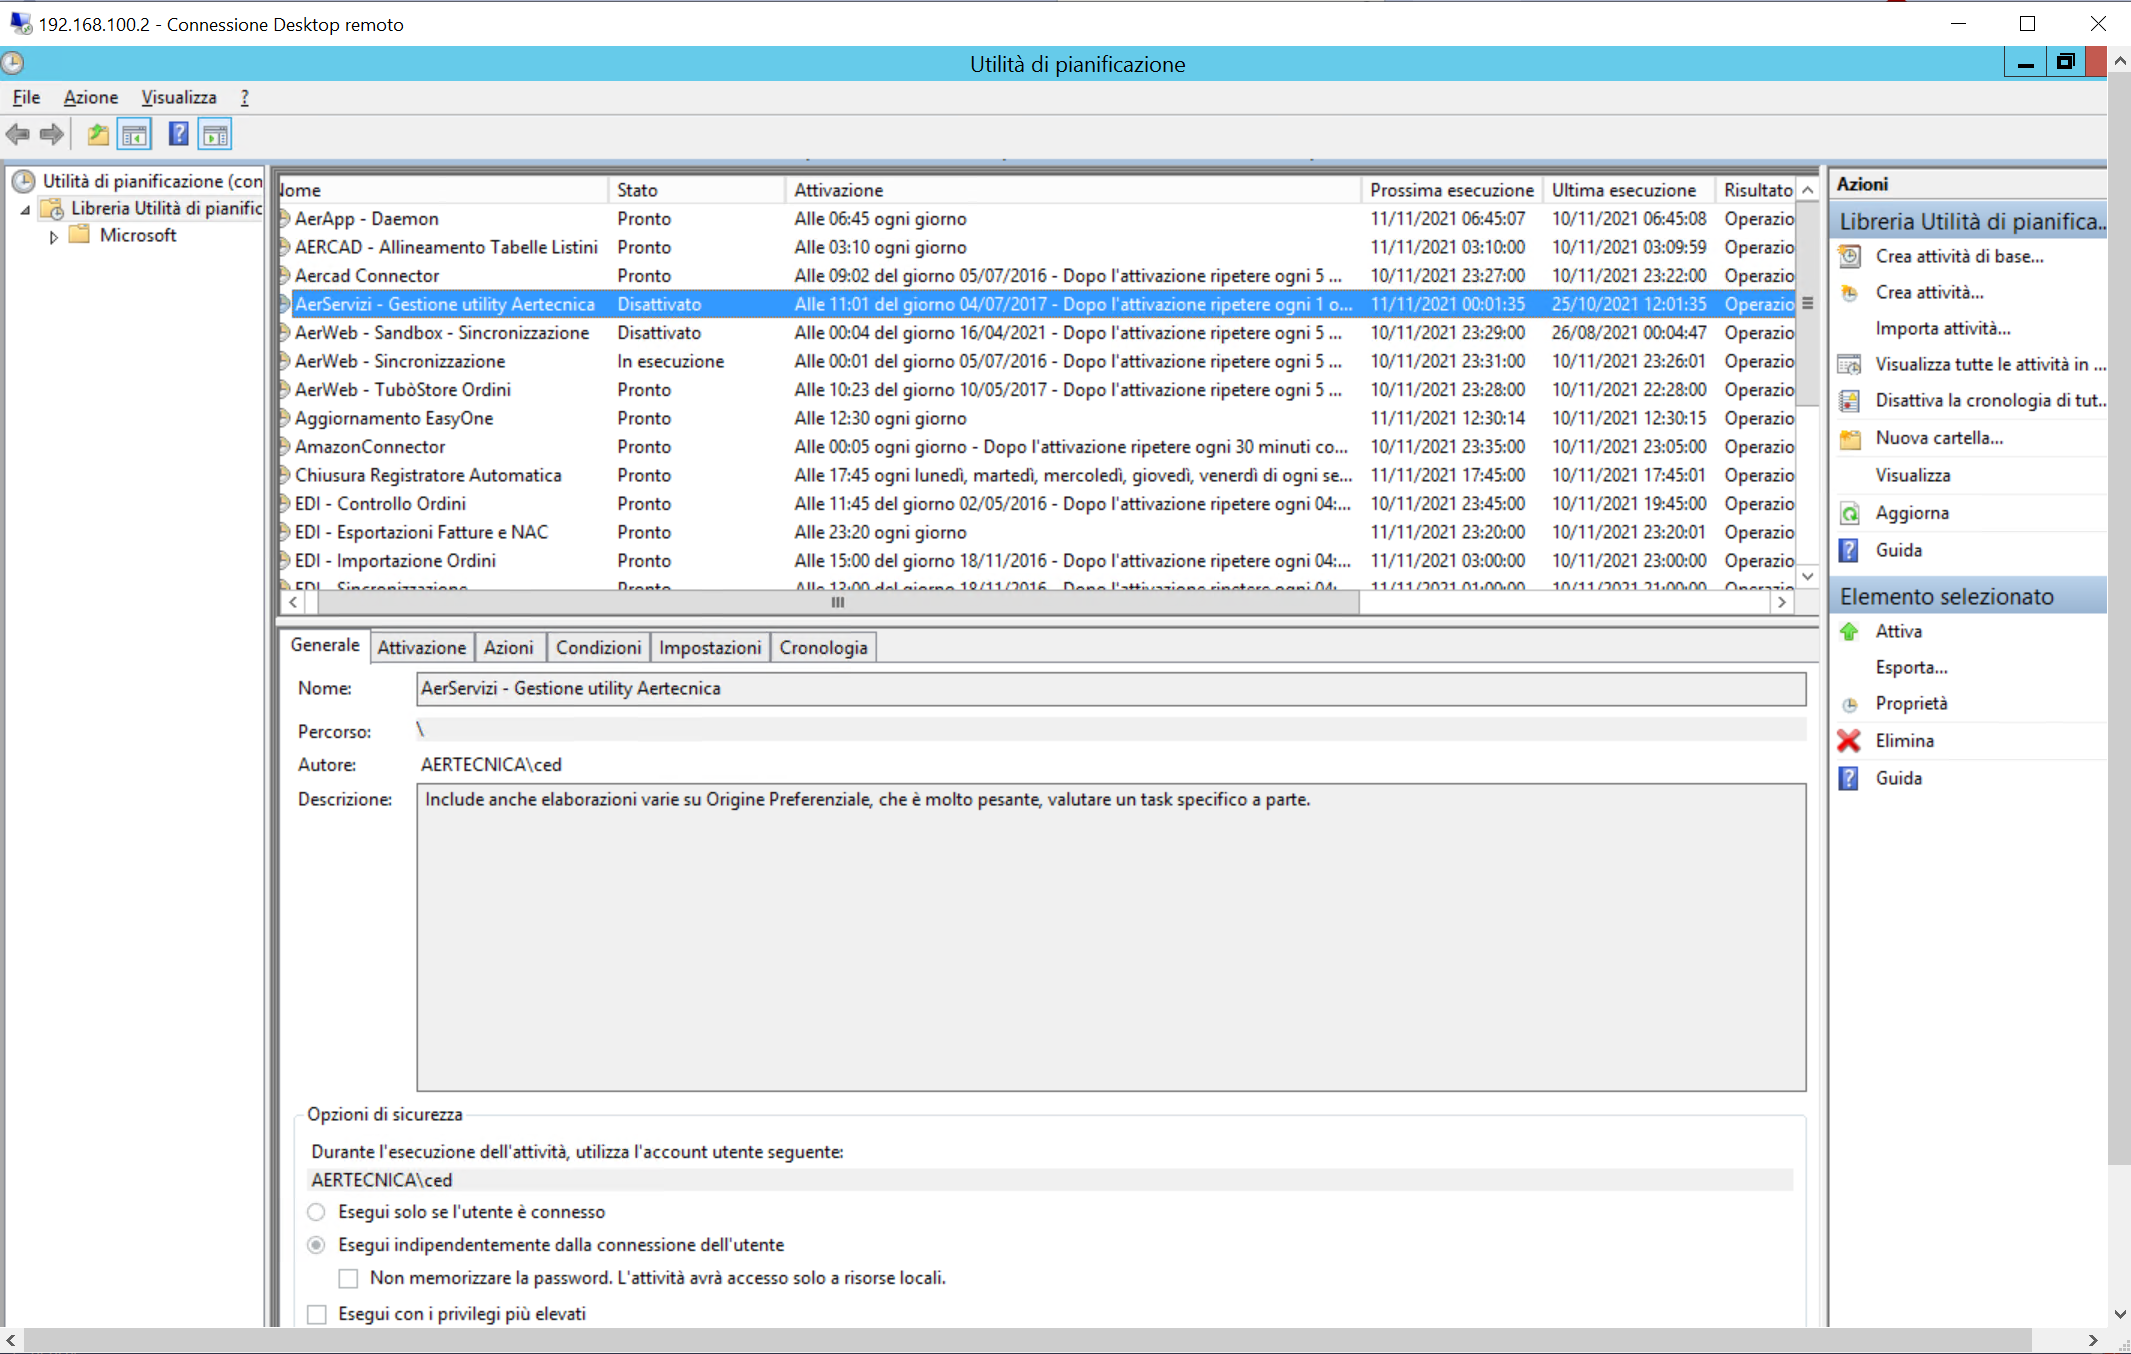The width and height of the screenshot is (2131, 1354).
Task: Open the ? help menu
Action: tap(245, 97)
